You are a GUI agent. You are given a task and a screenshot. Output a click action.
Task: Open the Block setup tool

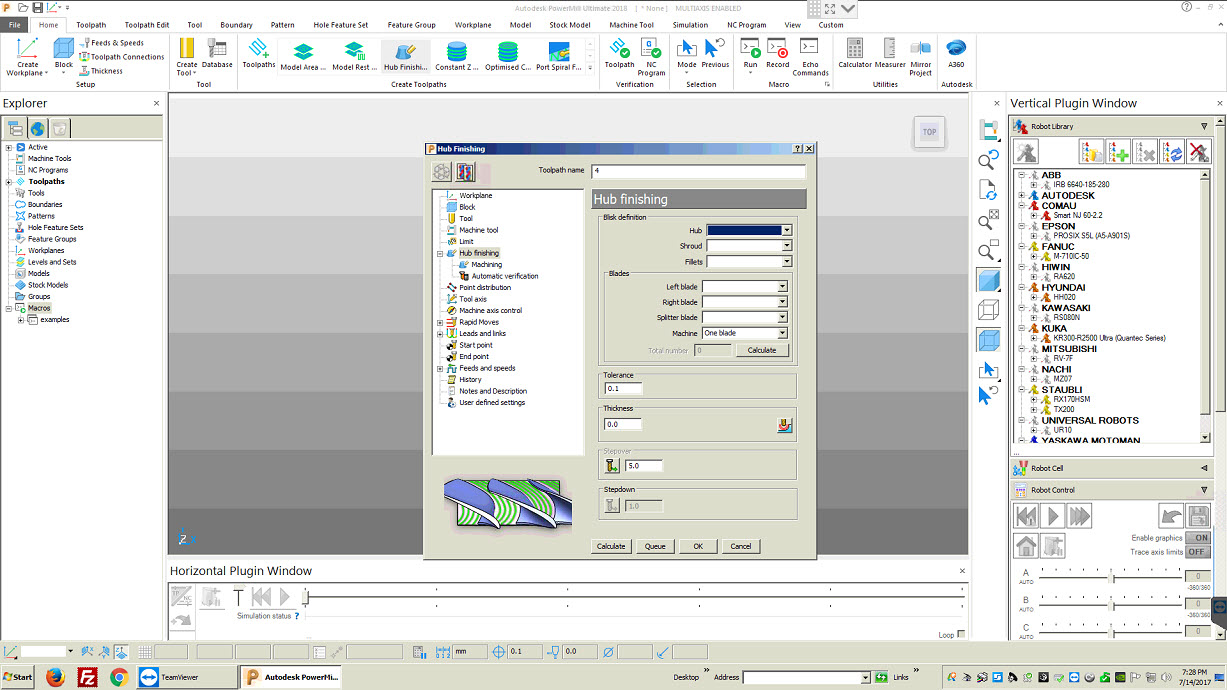(64, 56)
